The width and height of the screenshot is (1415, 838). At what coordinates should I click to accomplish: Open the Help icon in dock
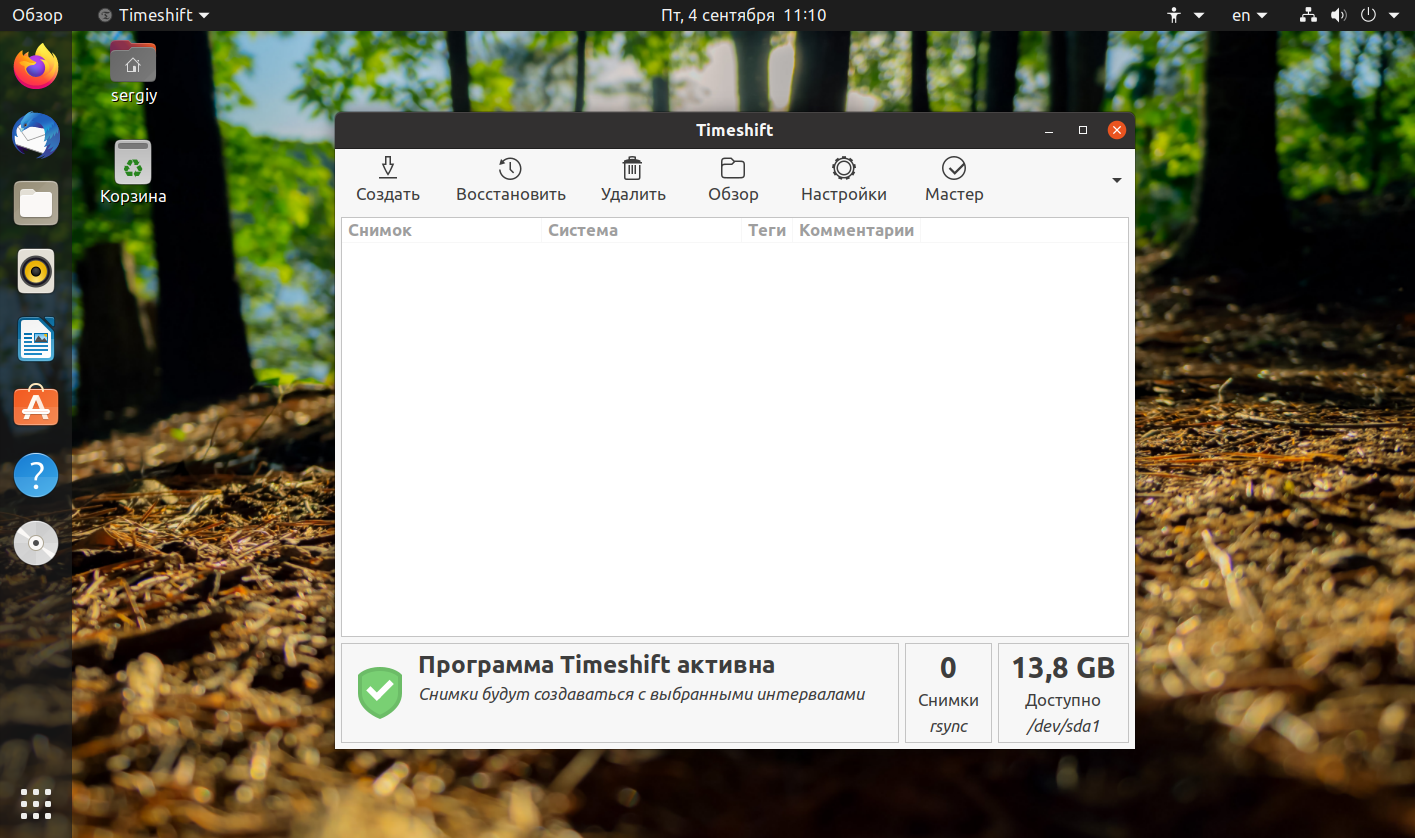pos(36,475)
